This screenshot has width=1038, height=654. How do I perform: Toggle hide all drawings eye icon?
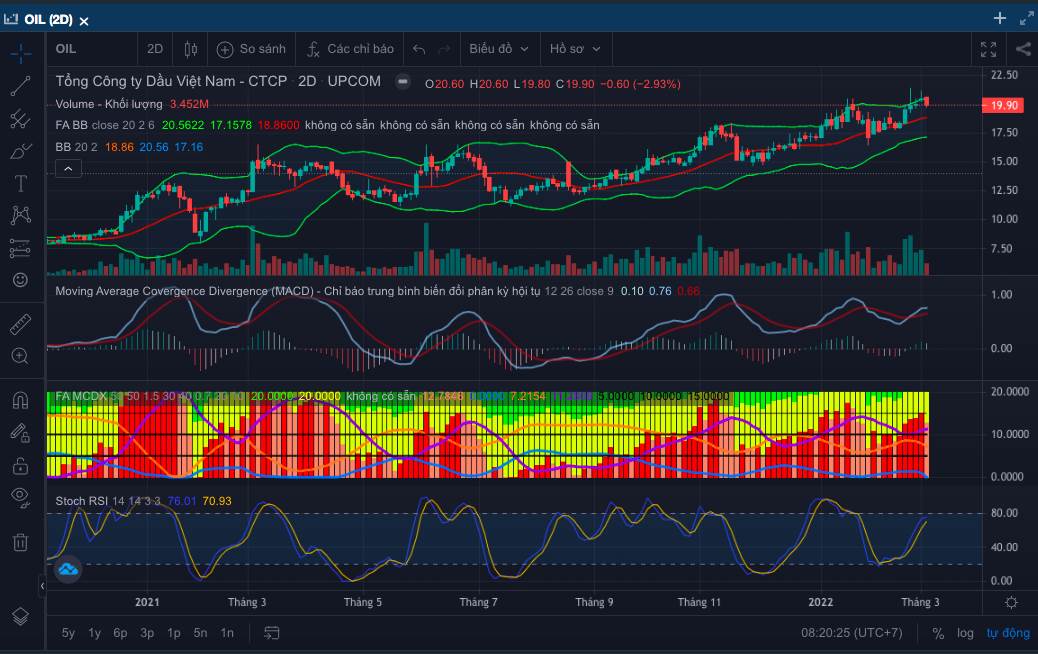[x=21, y=497]
